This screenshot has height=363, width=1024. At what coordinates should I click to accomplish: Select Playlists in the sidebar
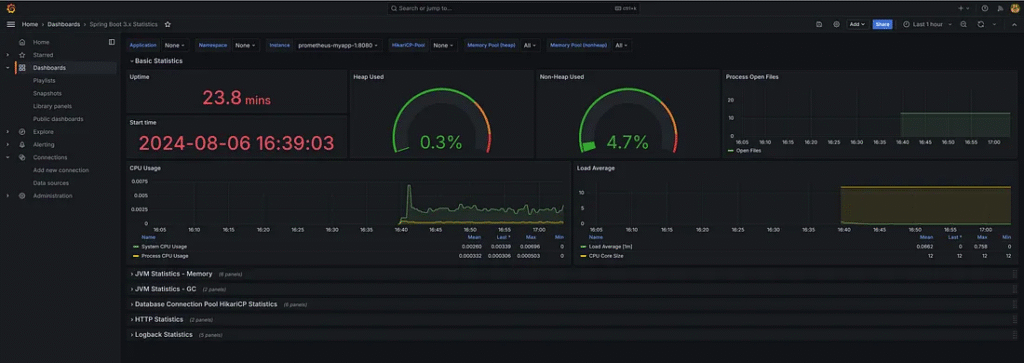click(44, 80)
